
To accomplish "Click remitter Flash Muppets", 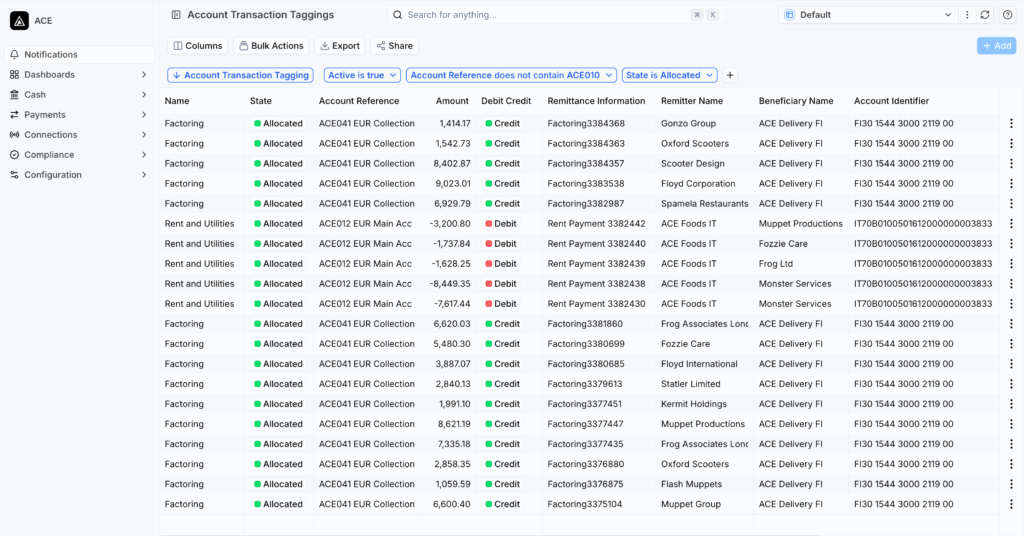I will (x=691, y=484).
